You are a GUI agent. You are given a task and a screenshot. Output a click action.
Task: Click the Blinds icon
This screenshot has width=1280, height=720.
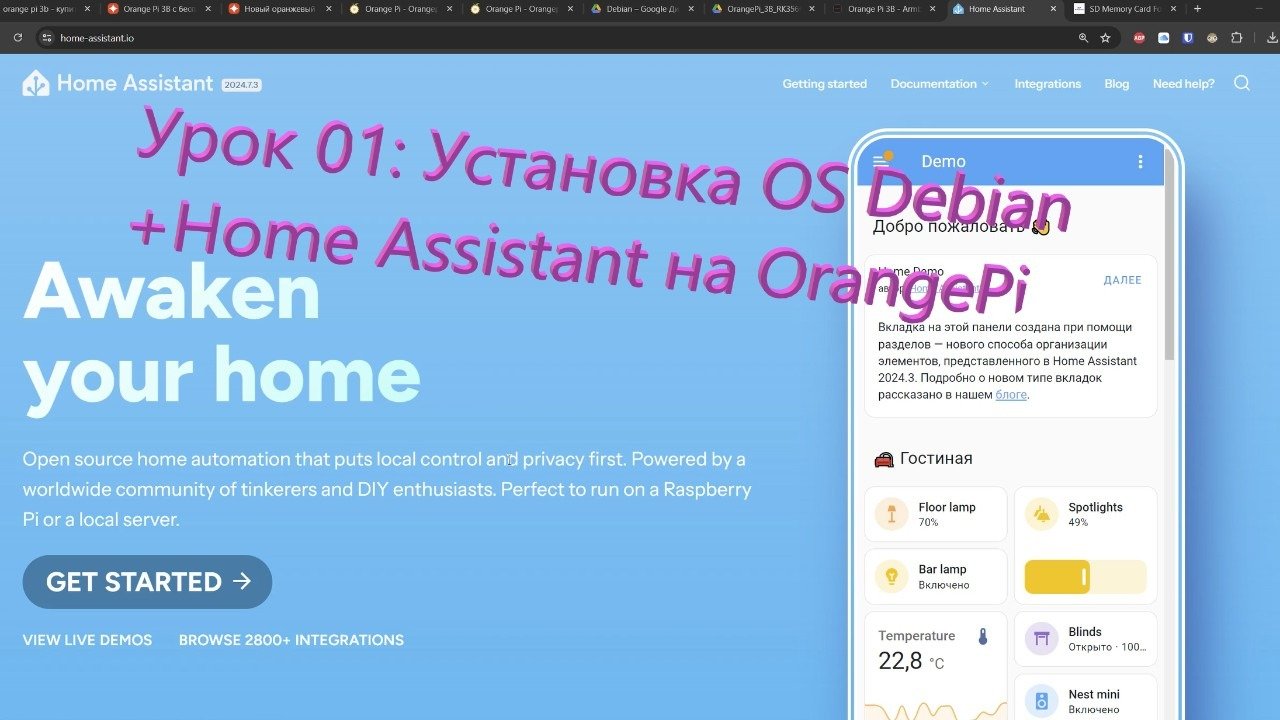pos(1041,639)
